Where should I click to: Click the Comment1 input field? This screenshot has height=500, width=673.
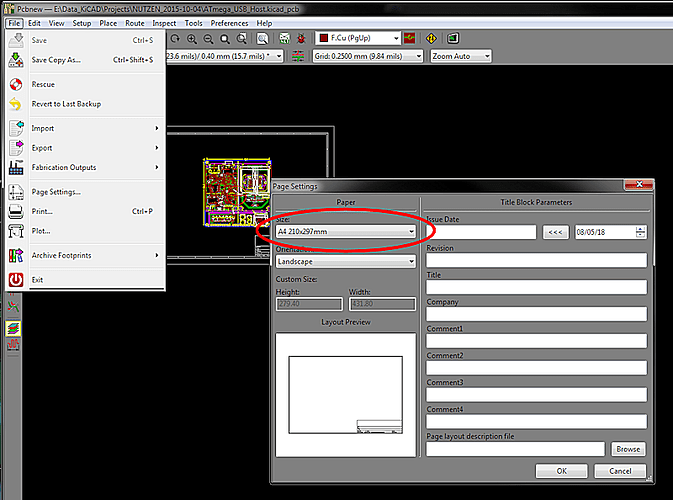[x=537, y=341]
